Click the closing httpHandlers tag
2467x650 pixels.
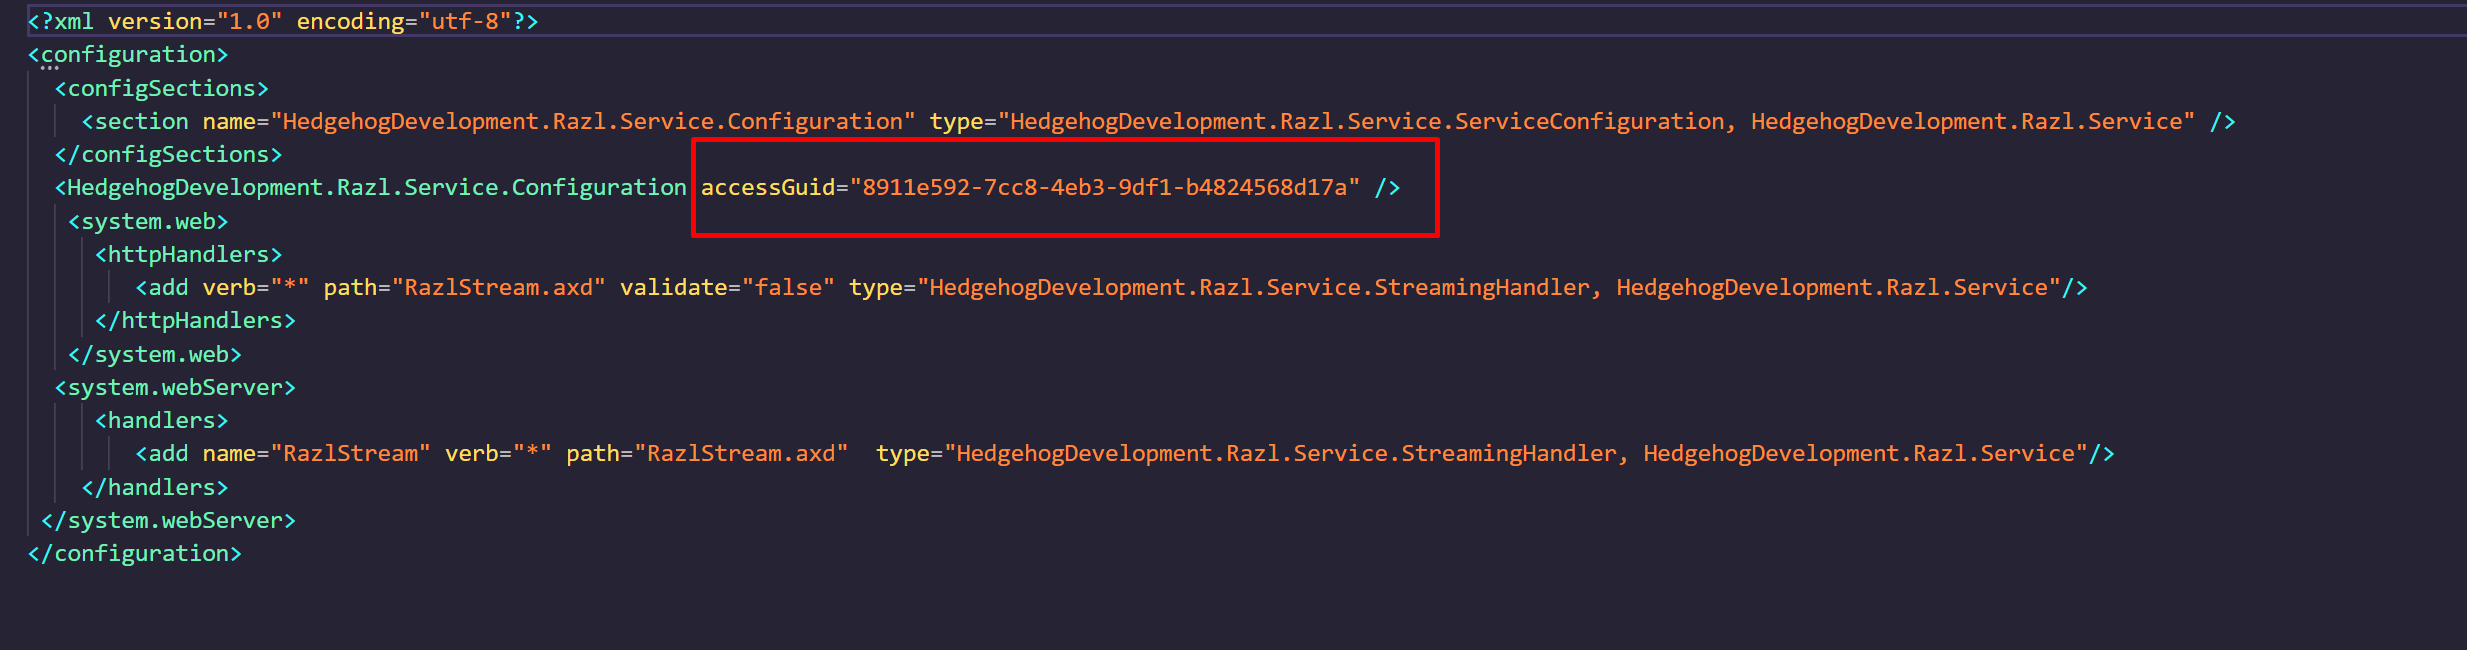tap(195, 320)
